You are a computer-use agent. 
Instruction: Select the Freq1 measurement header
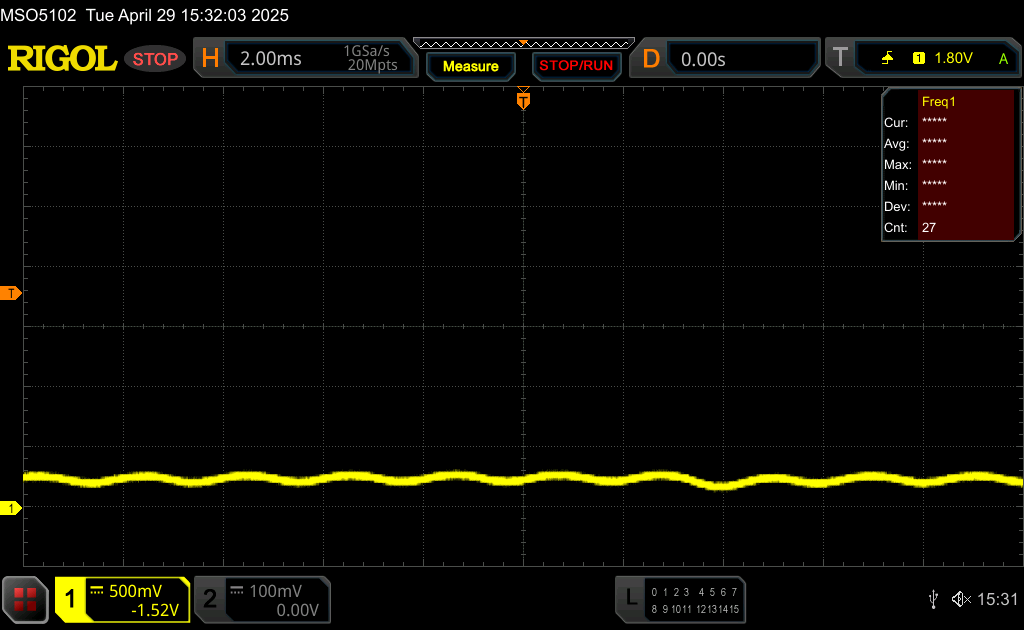(938, 102)
